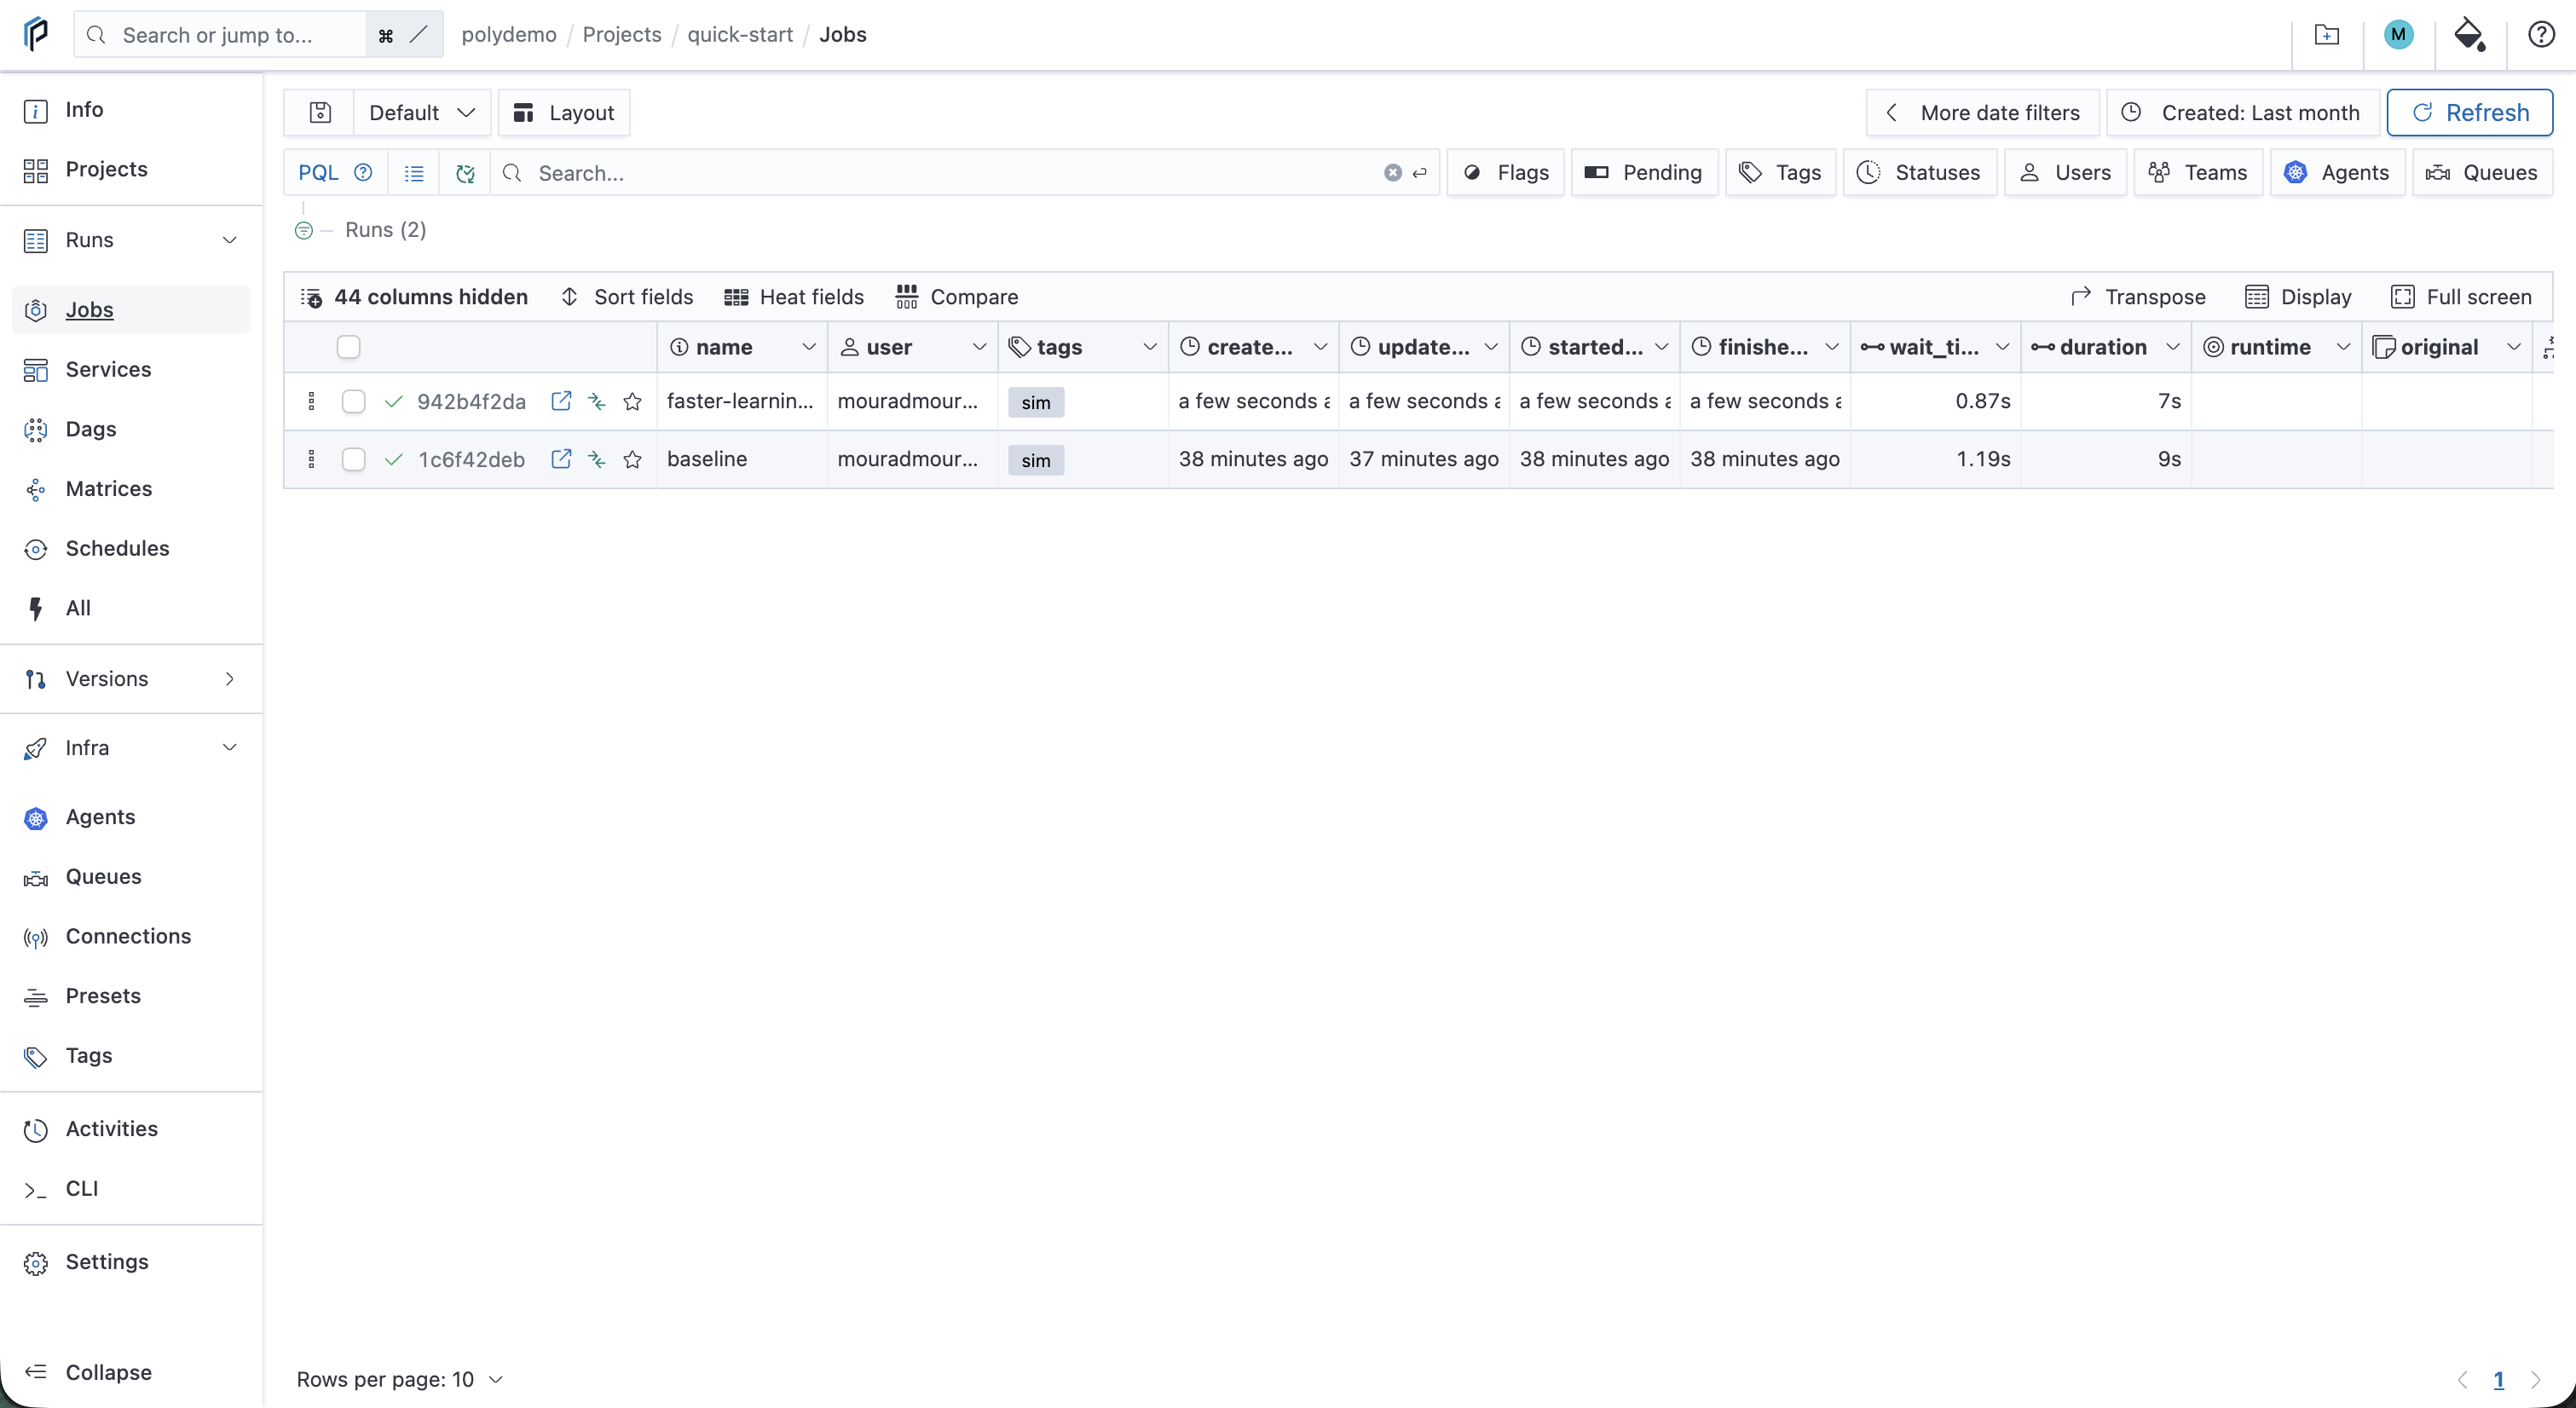This screenshot has width=2576, height=1408.
Task: Star the faster-learning run 942b4f2da
Action: [632, 401]
